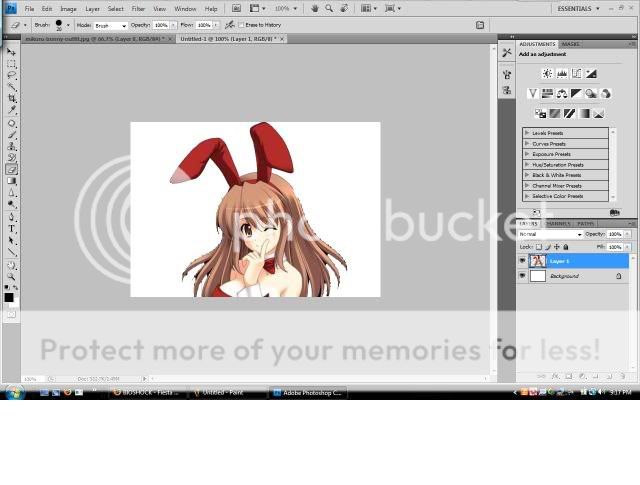Open ESSENTIALS workspace dropdown
This screenshot has height=485, width=640.
[x=578, y=9]
